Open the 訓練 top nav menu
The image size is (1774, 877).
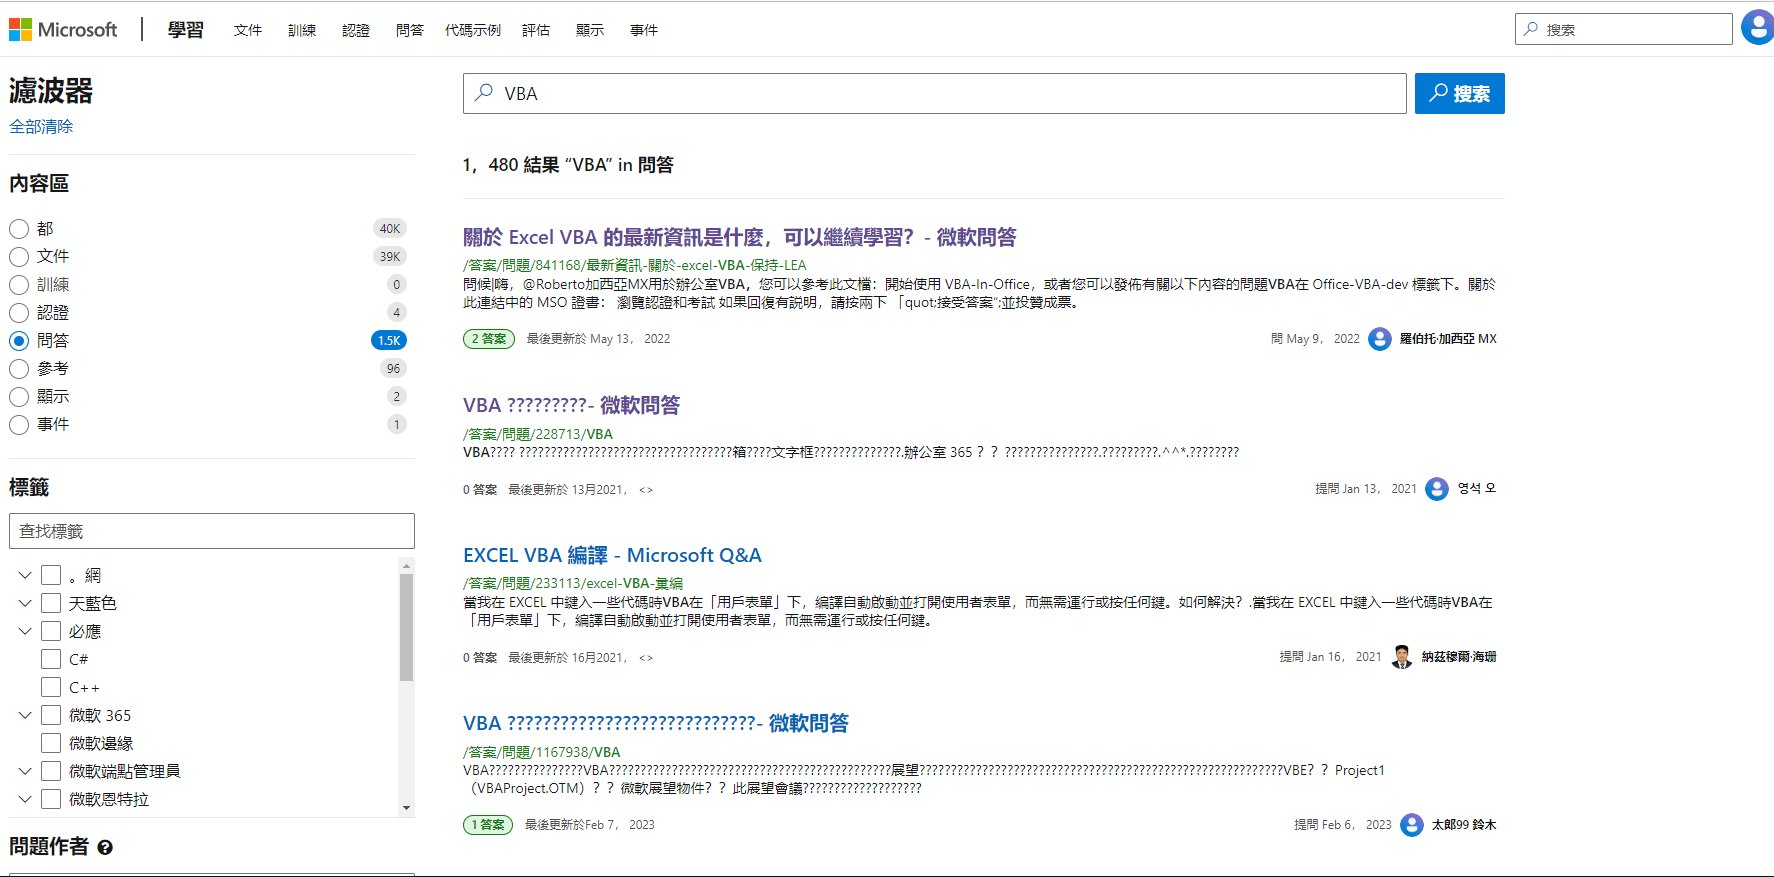[302, 30]
